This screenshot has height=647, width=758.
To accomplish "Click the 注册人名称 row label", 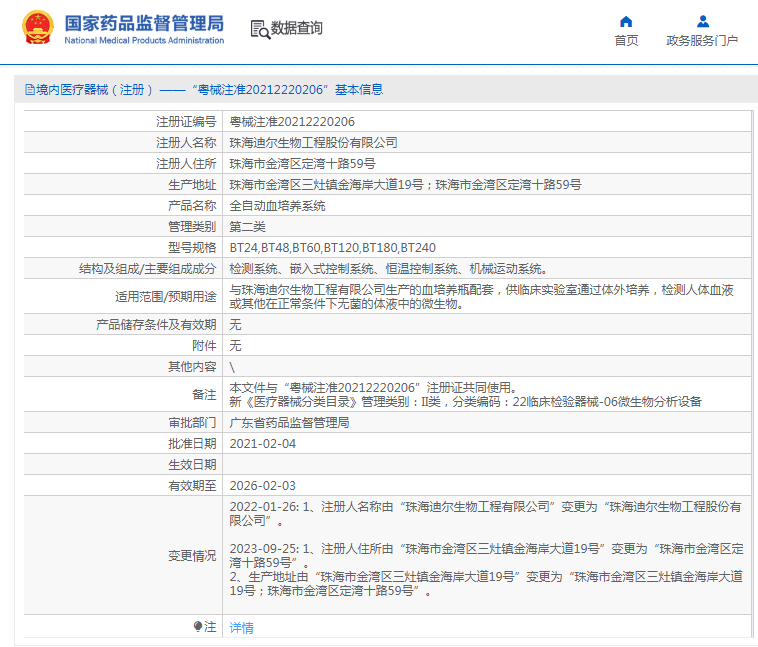I will (186, 143).
